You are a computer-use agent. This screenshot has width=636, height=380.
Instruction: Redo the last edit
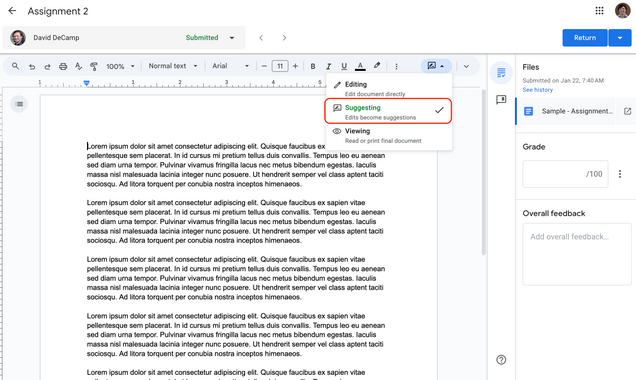coord(47,66)
